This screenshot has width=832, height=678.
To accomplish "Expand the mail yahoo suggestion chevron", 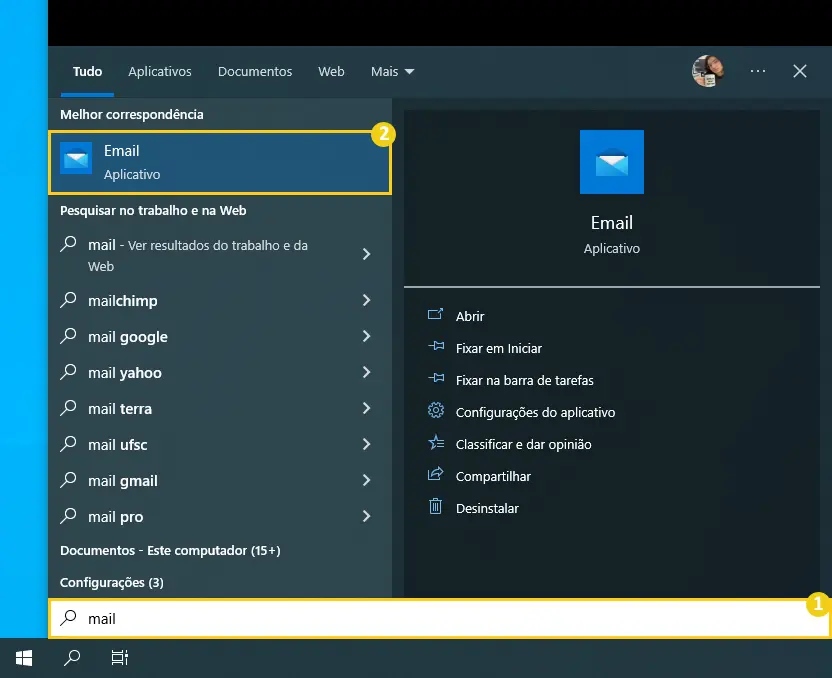I will click(366, 372).
